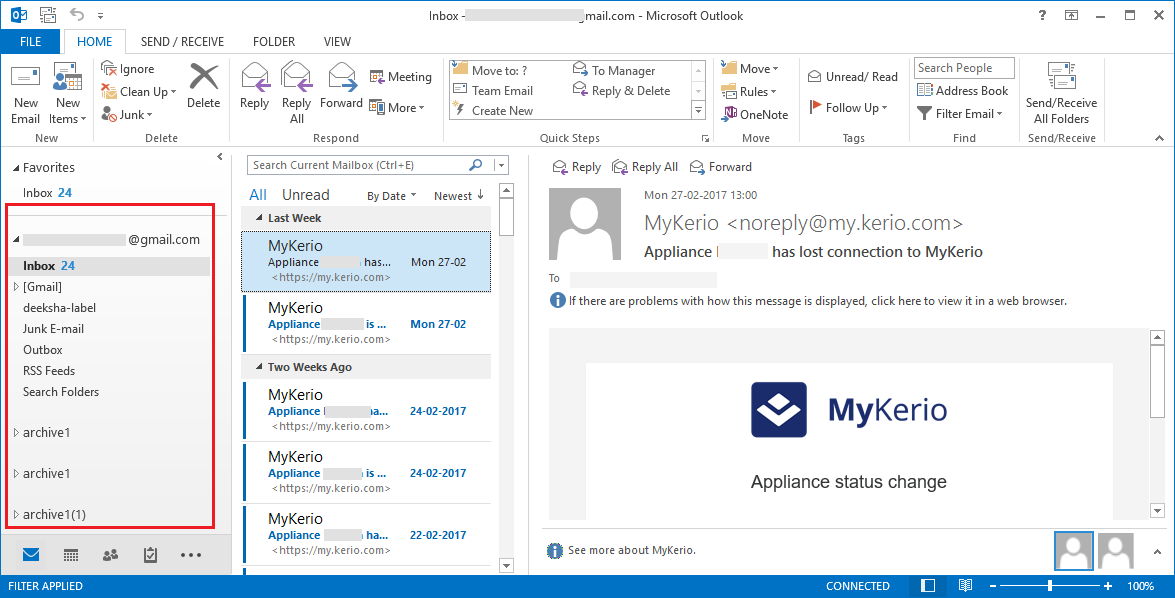
Task: Ignore the selected conversation
Action: [x=127, y=69]
